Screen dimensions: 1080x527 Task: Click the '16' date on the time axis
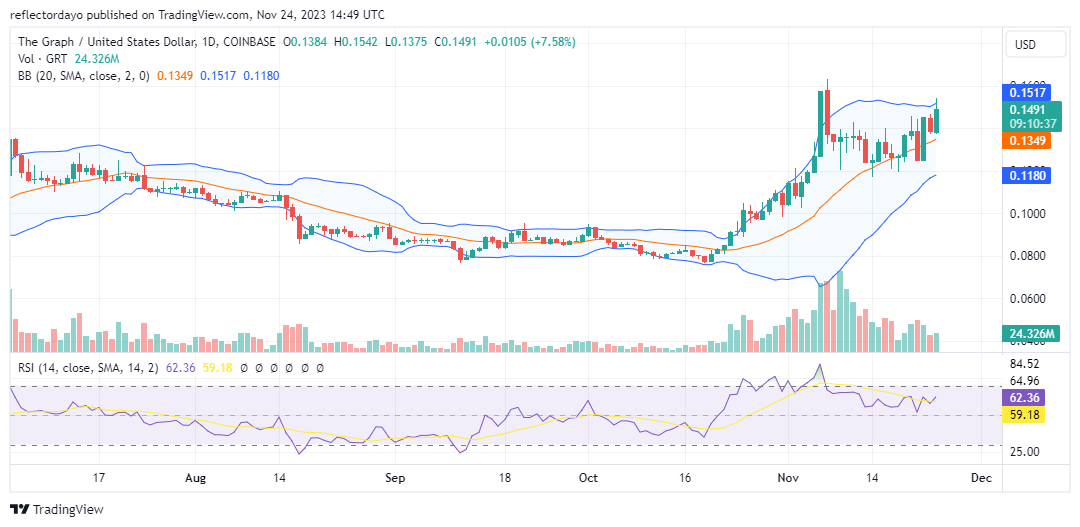click(x=685, y=477)
